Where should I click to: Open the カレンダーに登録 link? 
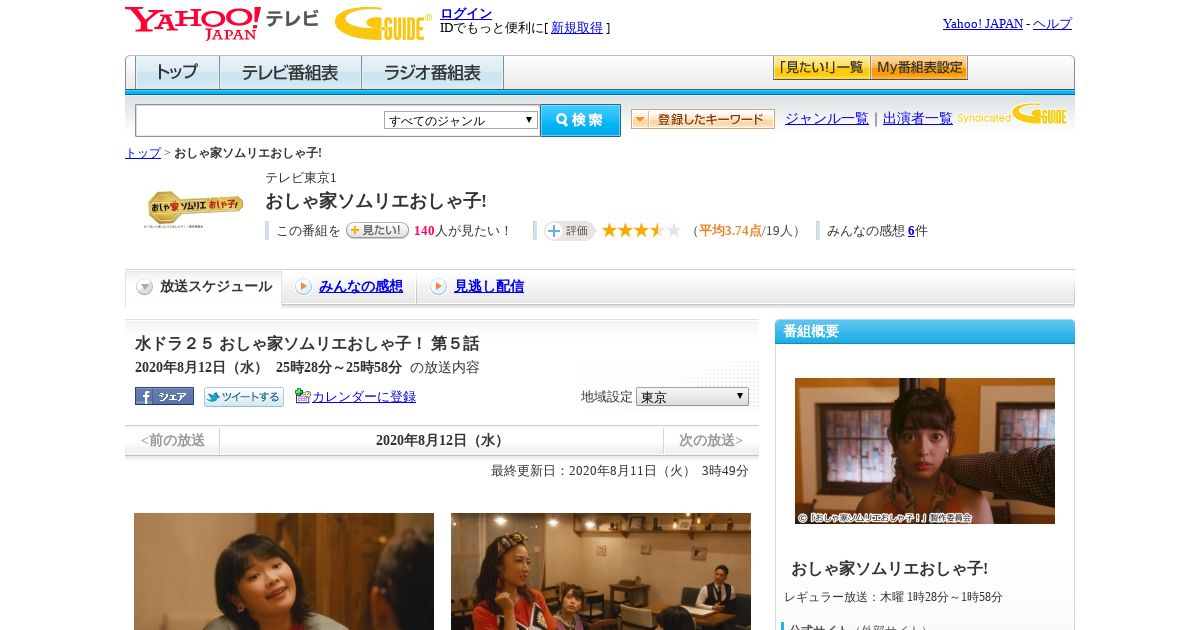point(364,396)
